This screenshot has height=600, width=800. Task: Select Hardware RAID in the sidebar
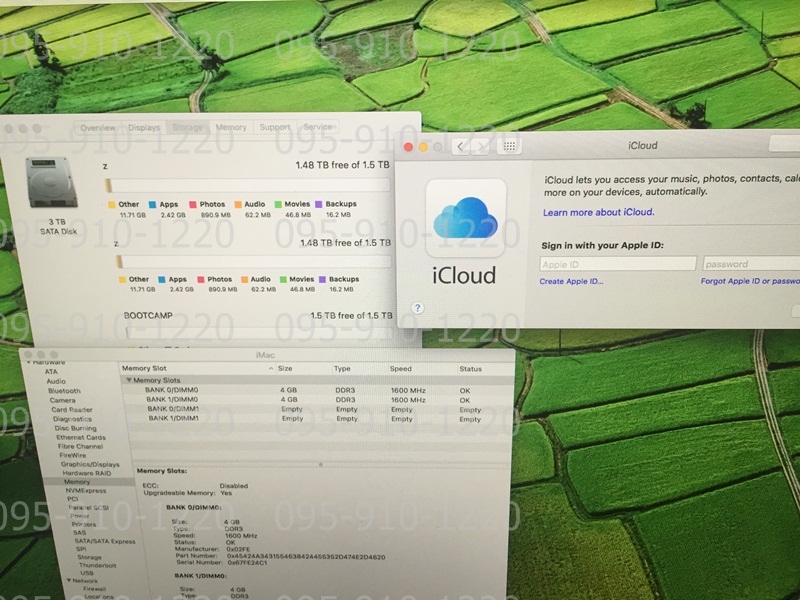(x=87, y=473)
